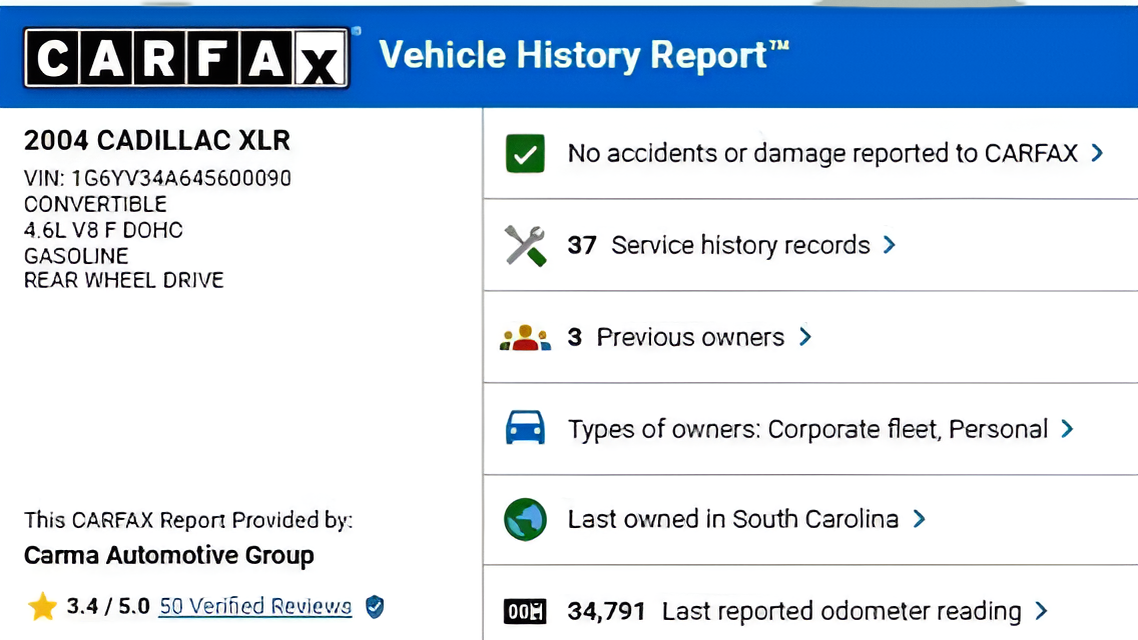Viewport: 1138px width, 640px height.
Task: Click the green checkmark no-accidents icon
Action: point(525,154)
